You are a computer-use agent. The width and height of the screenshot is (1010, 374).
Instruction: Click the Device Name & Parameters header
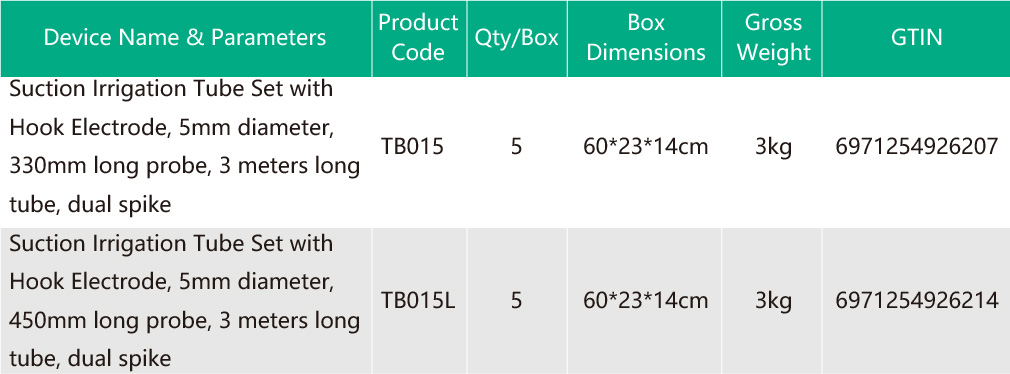[186, 38]
